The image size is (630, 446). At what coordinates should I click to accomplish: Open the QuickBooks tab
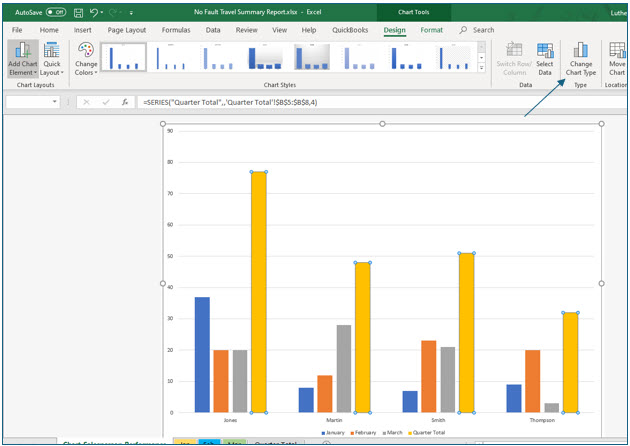coord(350,30)
